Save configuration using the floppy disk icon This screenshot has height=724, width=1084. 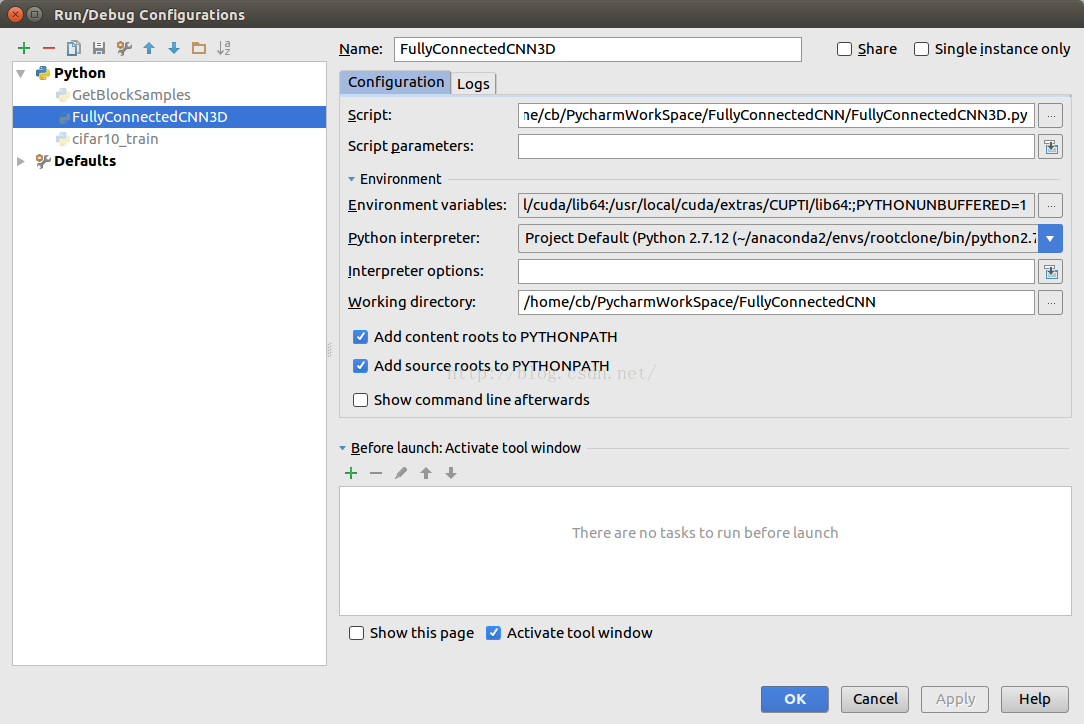click(x=99, y=48)
